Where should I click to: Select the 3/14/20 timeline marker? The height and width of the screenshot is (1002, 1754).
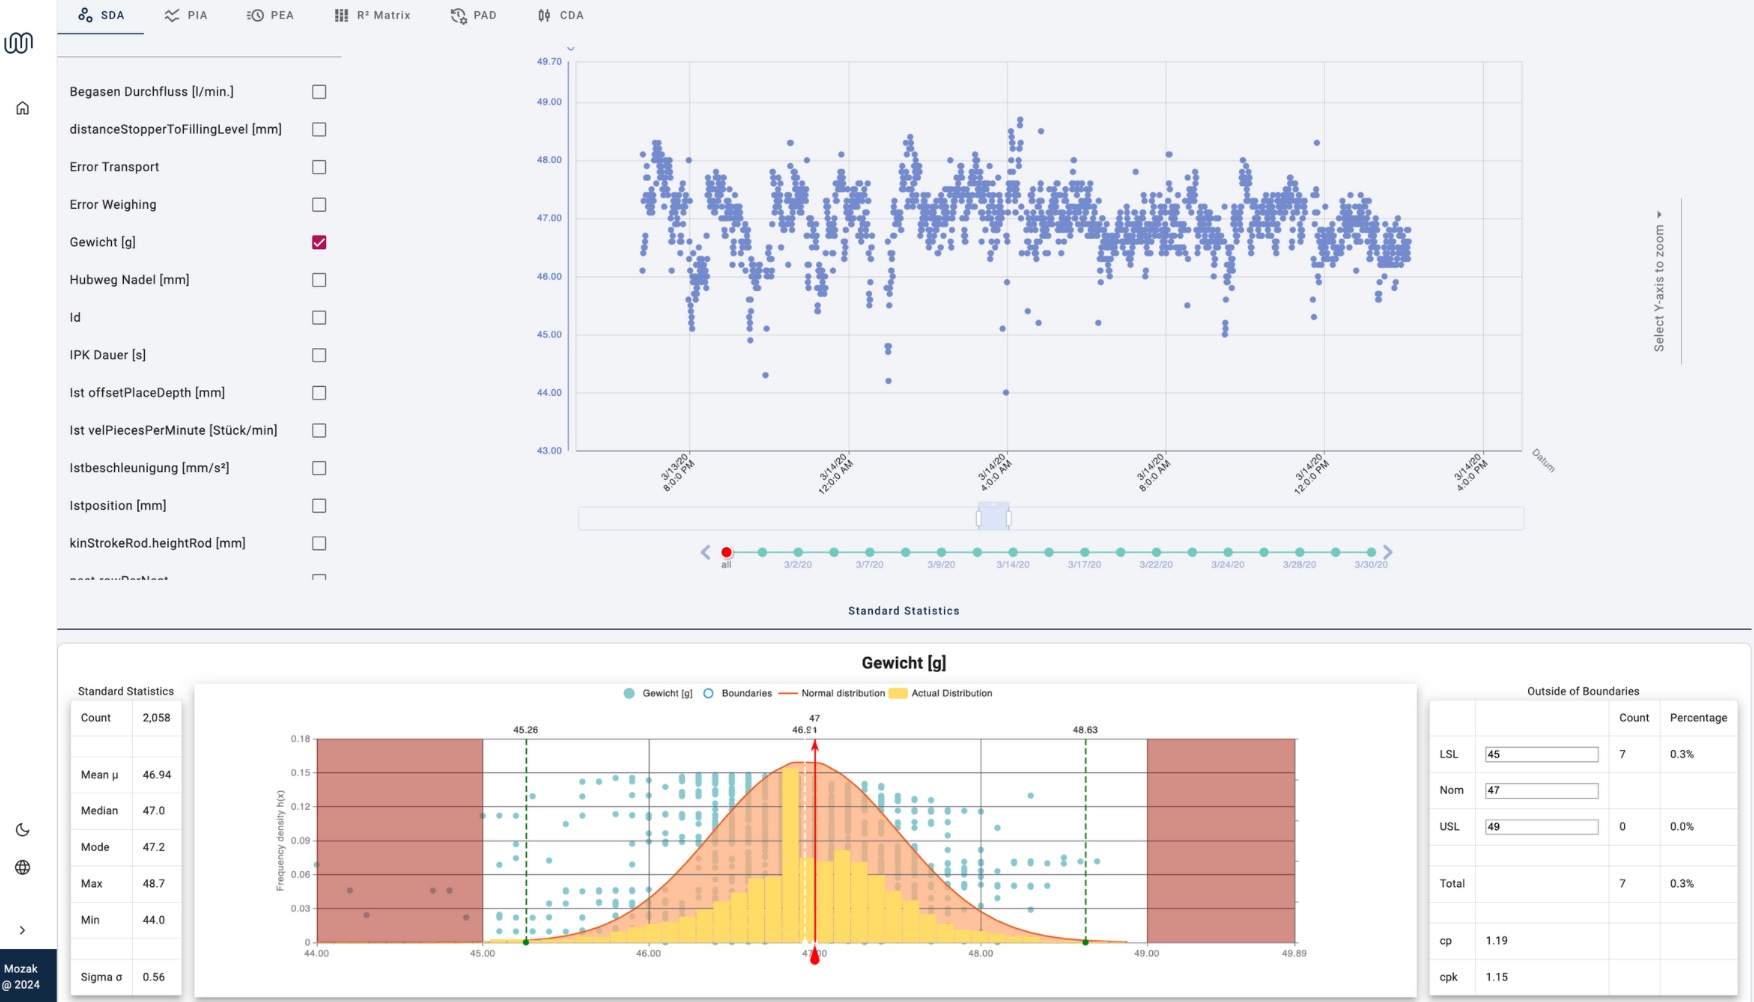click(1013, 552)
